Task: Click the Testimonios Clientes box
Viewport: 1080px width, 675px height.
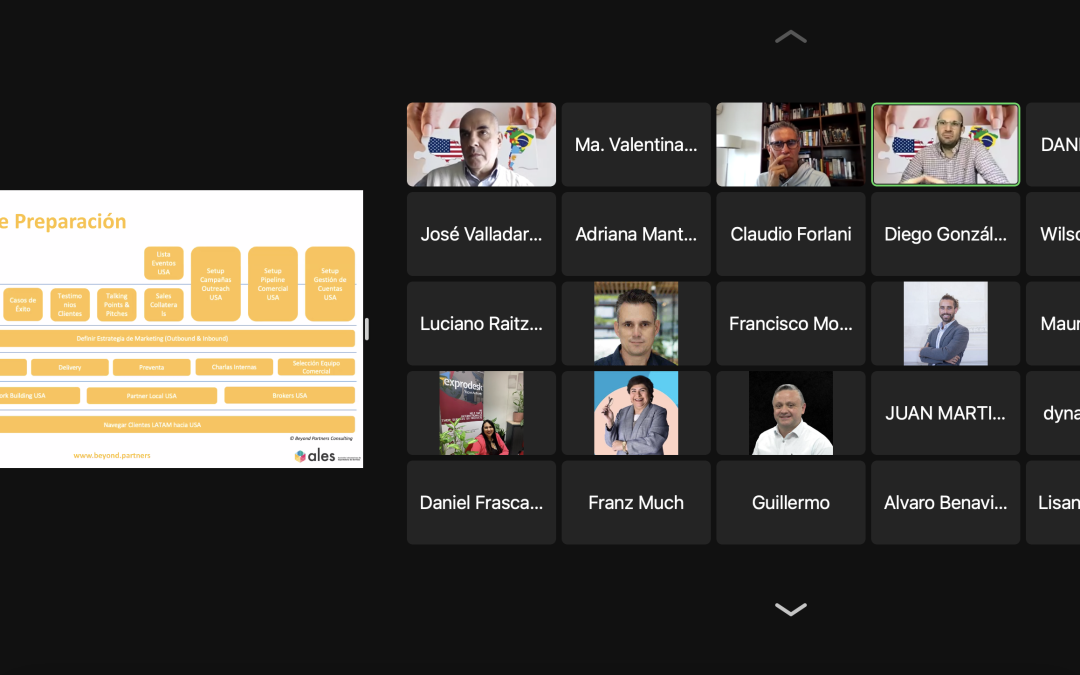Action: 70,304
